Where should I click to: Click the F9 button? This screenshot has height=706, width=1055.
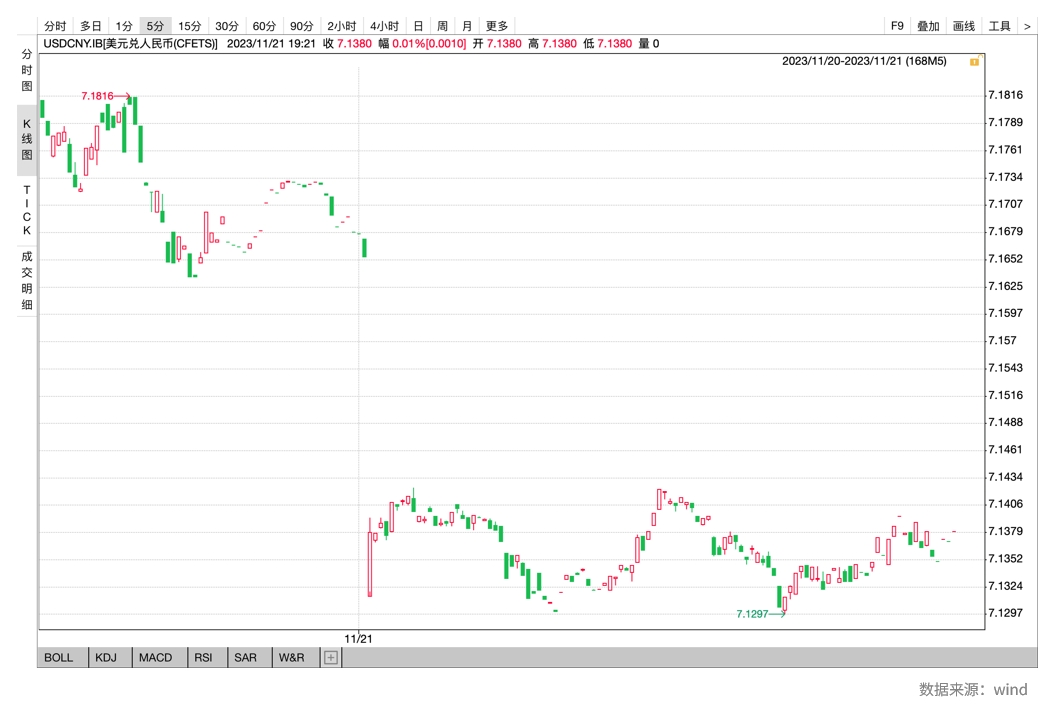pyautogui.click(x=897, y=26)
